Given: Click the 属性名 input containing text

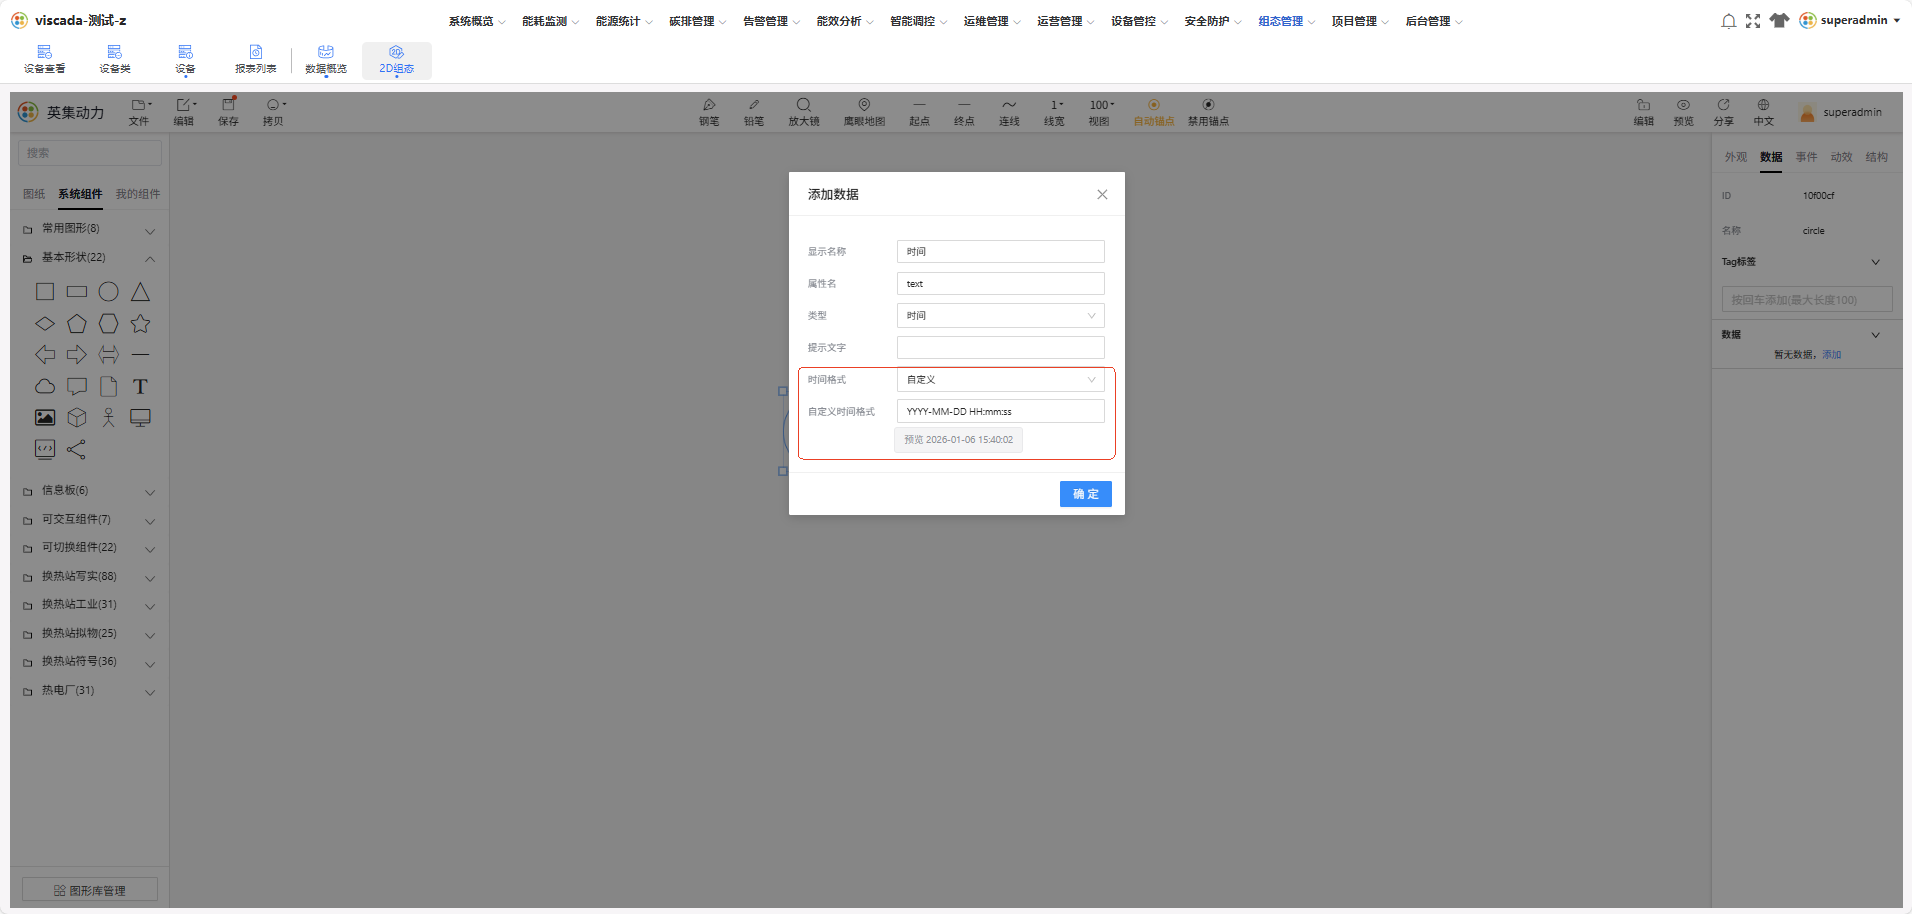Looking at the screenshot, I should tap(1001, 284).
